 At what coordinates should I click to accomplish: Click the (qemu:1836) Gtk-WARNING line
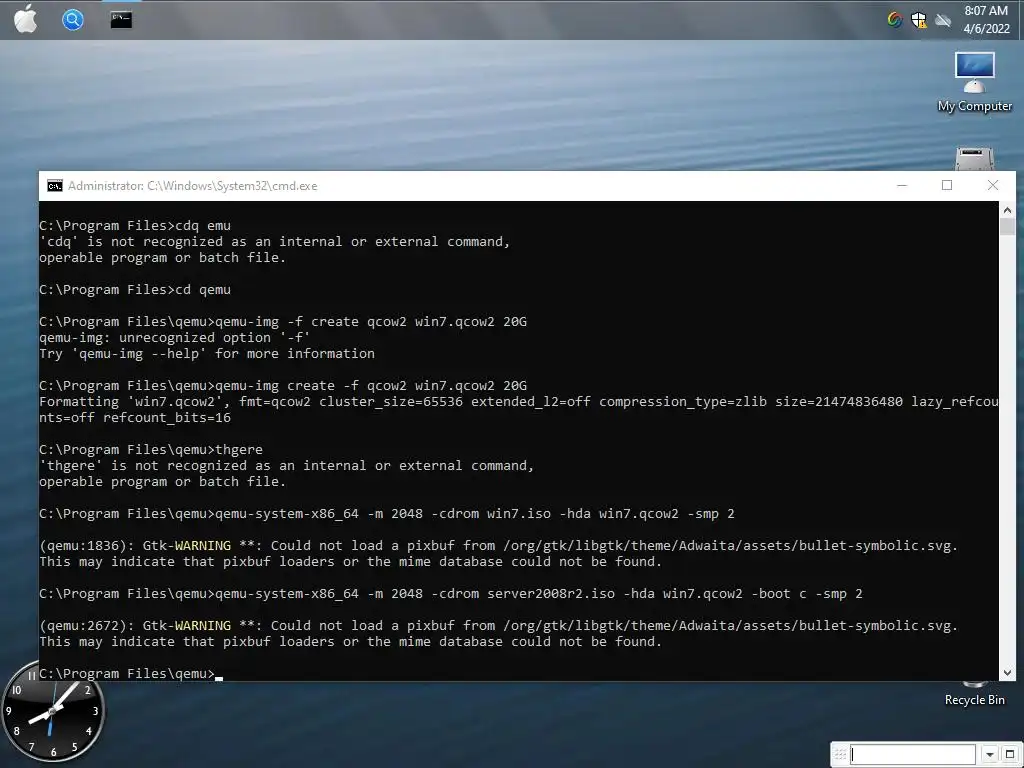498,545
